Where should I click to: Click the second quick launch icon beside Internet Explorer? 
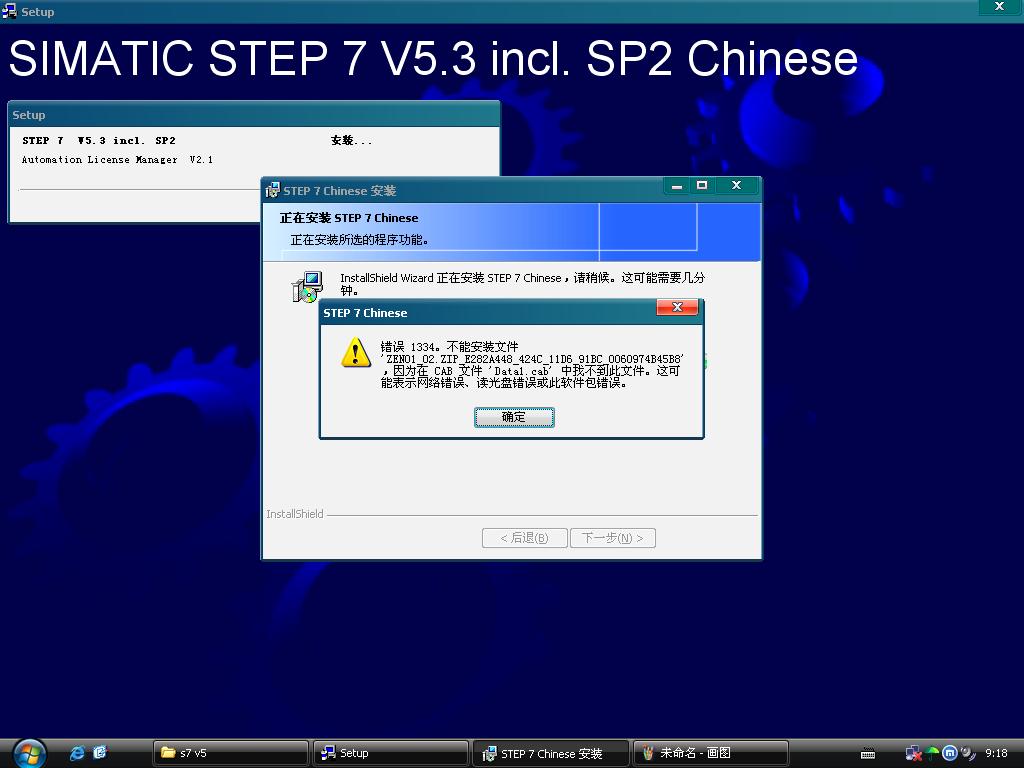click(100, 753)
